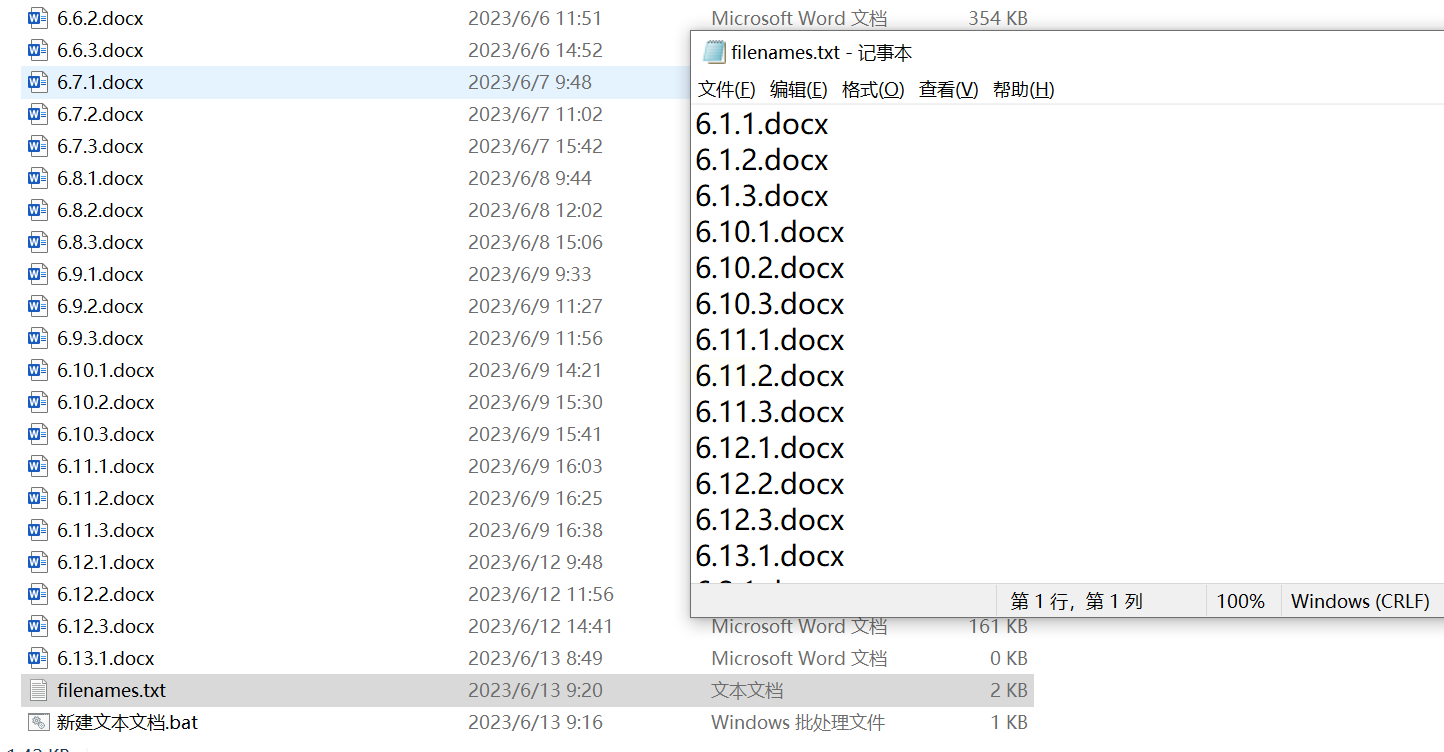Click the Word icon beside 6.9.3.docx
The height and width of the screenshot is (752, 1444).
click(x=38, y=338)
